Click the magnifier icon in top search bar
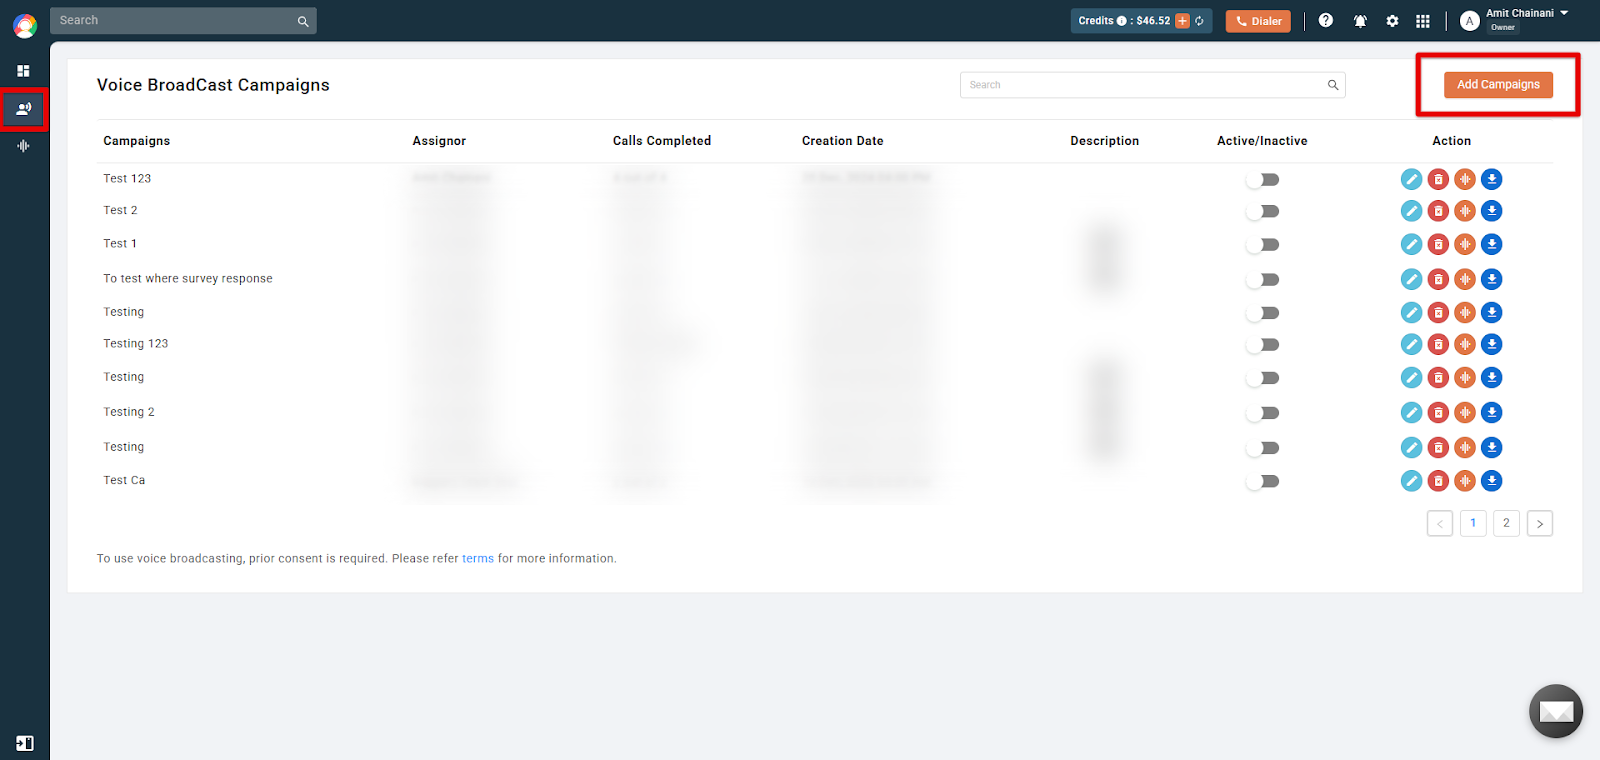 [303, 21]
